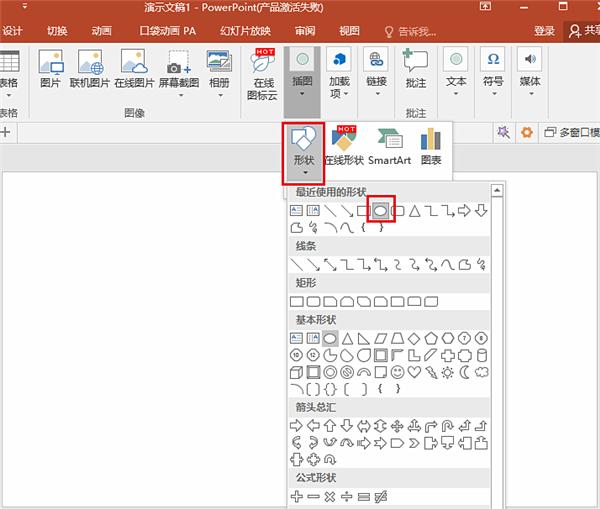Select the donut basic shape
The height and width of the screenshot is (509, 600).
tap(330, 372)
